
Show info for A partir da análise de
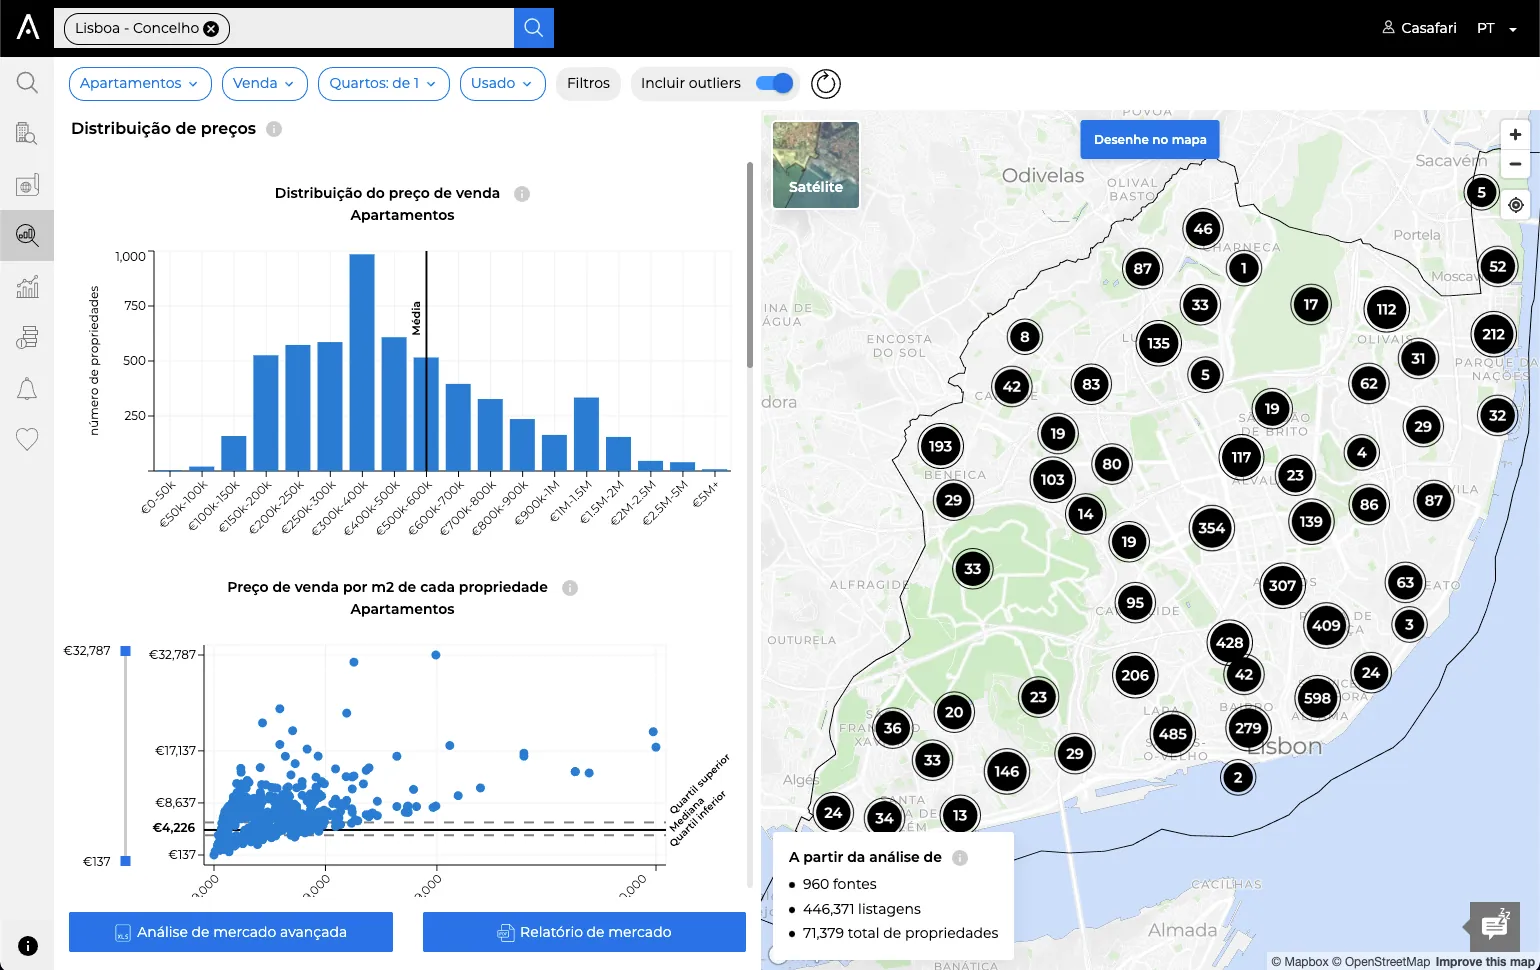tap(960, 858)
